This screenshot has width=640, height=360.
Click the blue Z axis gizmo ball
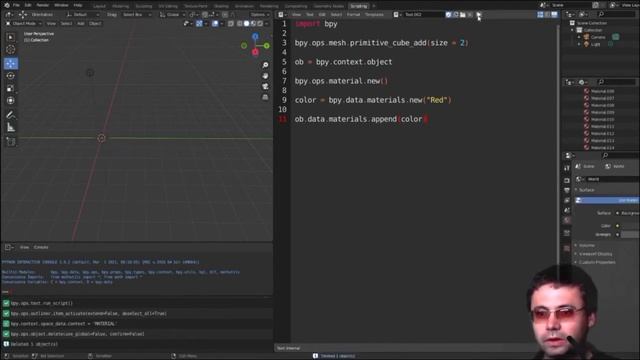[x=255, y=37]
